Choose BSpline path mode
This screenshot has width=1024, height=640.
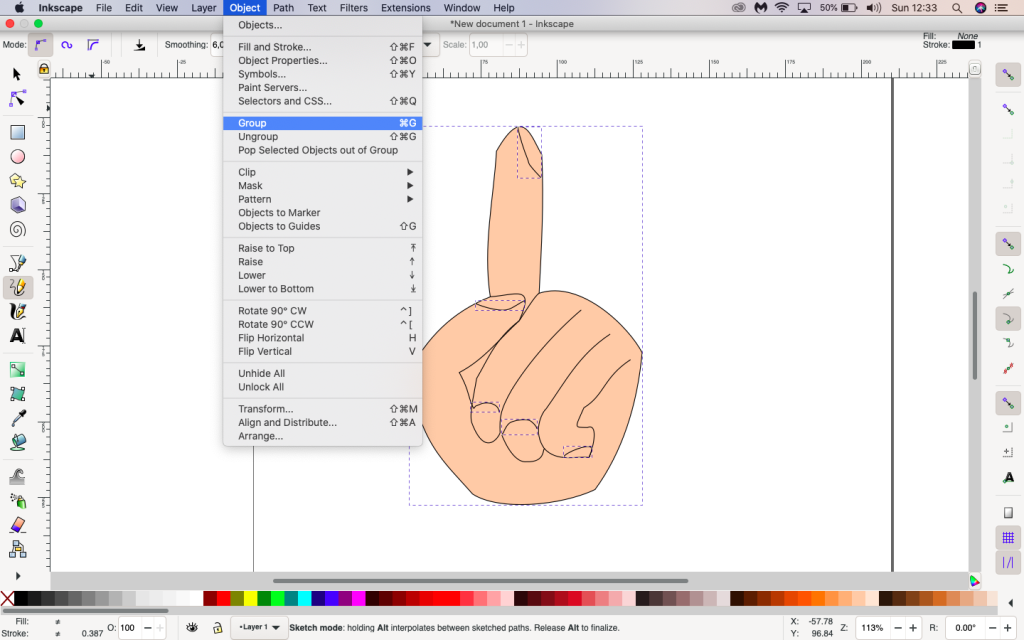coord(93,45)
